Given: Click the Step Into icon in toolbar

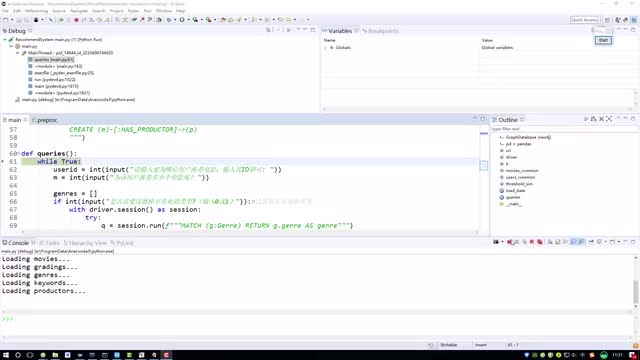Looking at the screenshot, I should (x=91, y=20).
